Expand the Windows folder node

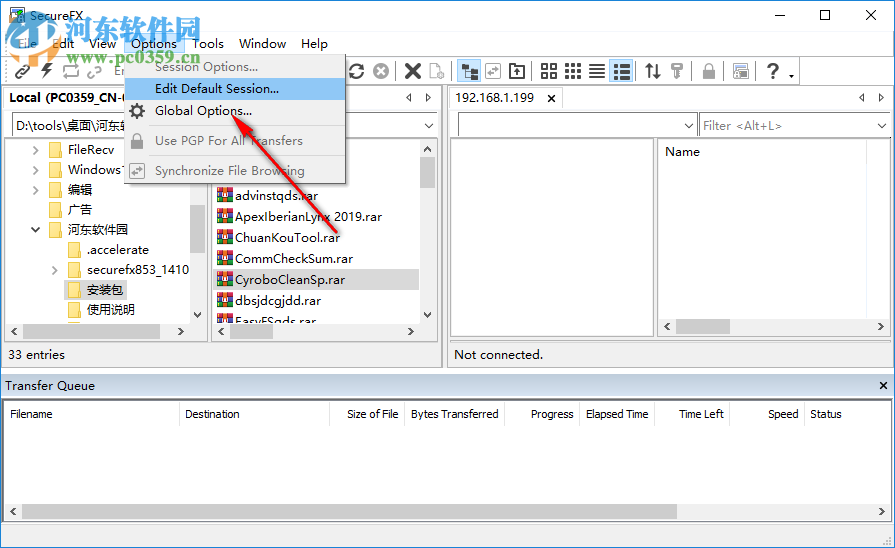coord(35,170)
